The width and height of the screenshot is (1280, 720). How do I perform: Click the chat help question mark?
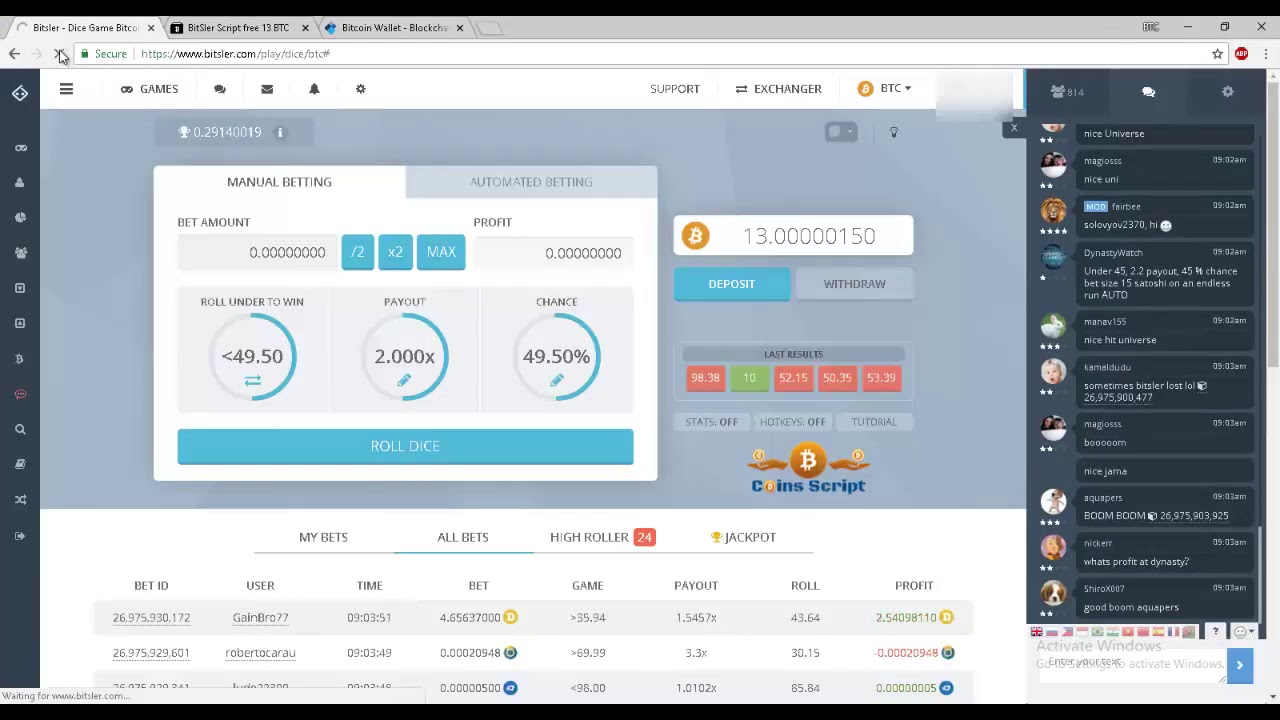(1215, 632)
